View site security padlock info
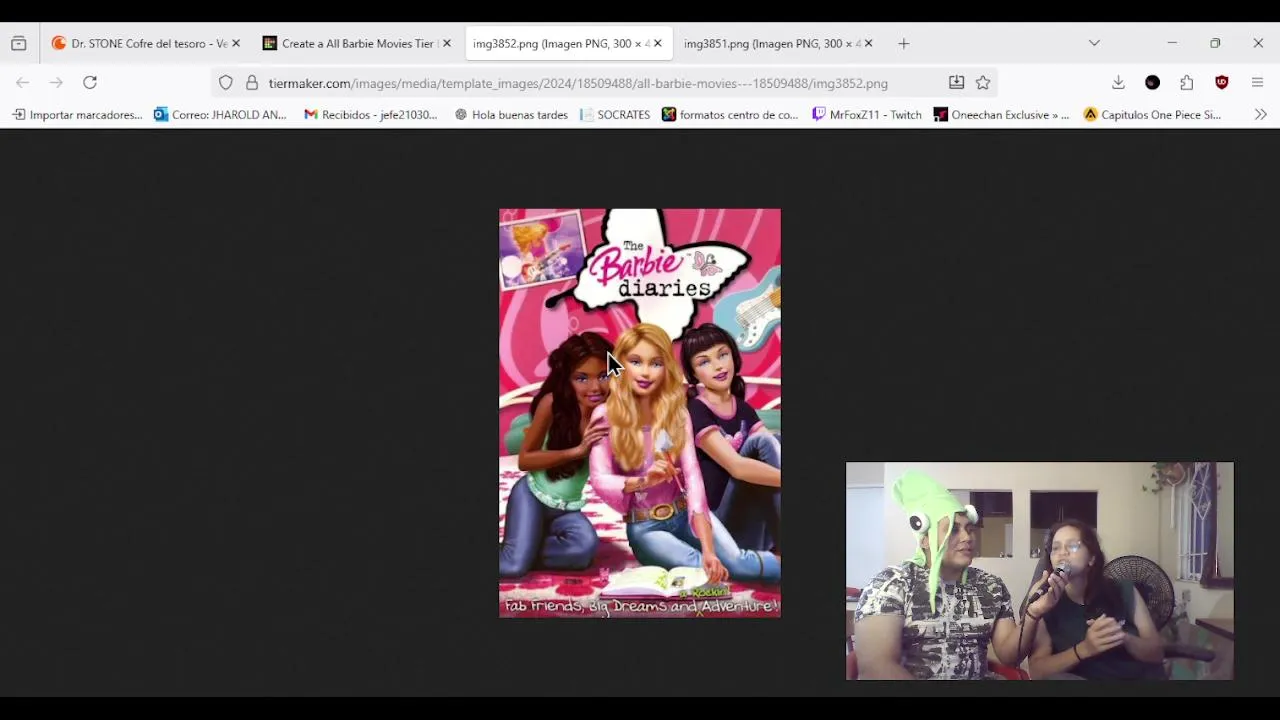 pyautogui.click(x=252, y=83)
